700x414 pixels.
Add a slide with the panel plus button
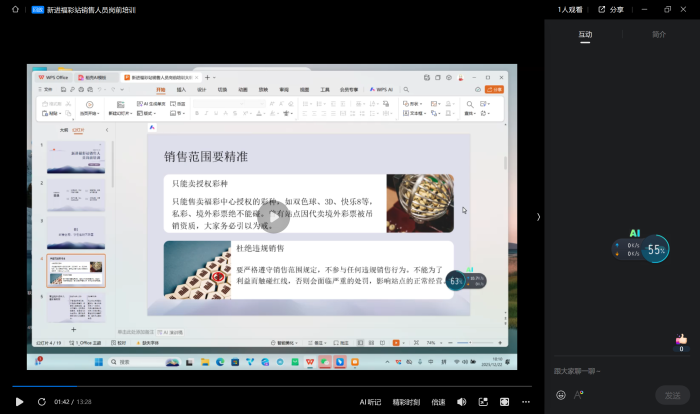point(74,330)
